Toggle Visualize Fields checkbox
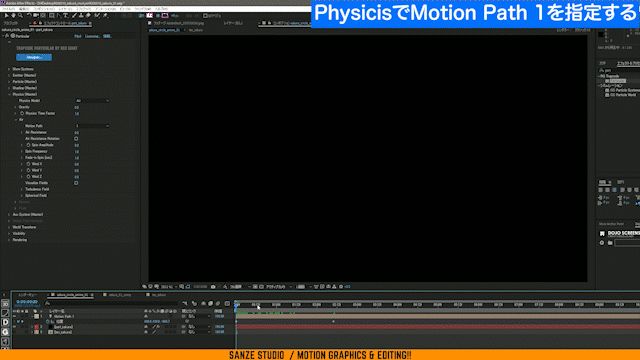Viewport: 640px width, 360px height. point(76,183)
